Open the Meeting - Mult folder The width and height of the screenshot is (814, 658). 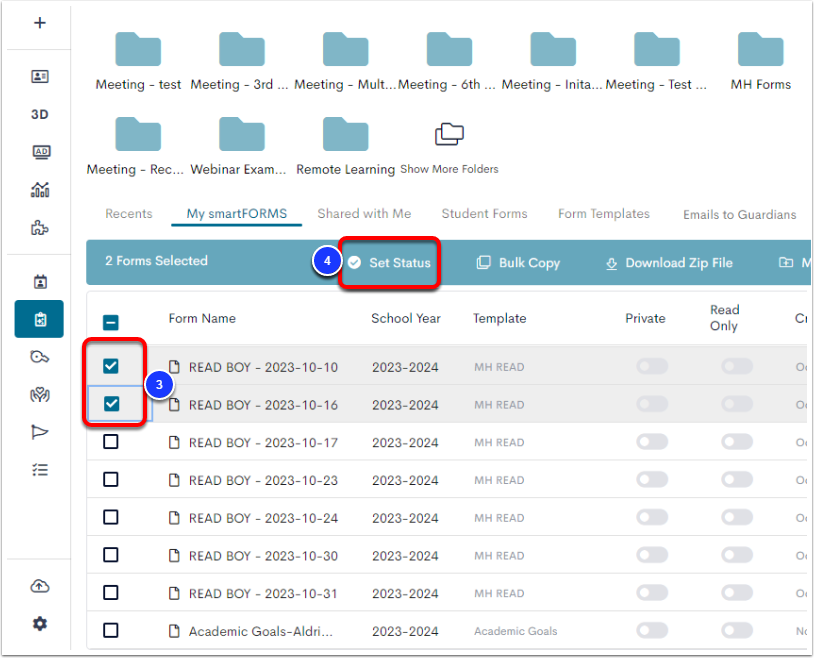point(345,61)
